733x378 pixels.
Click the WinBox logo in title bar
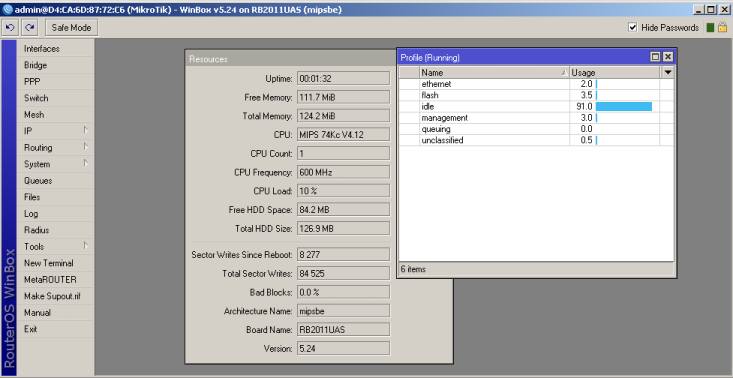coord(7,9)
